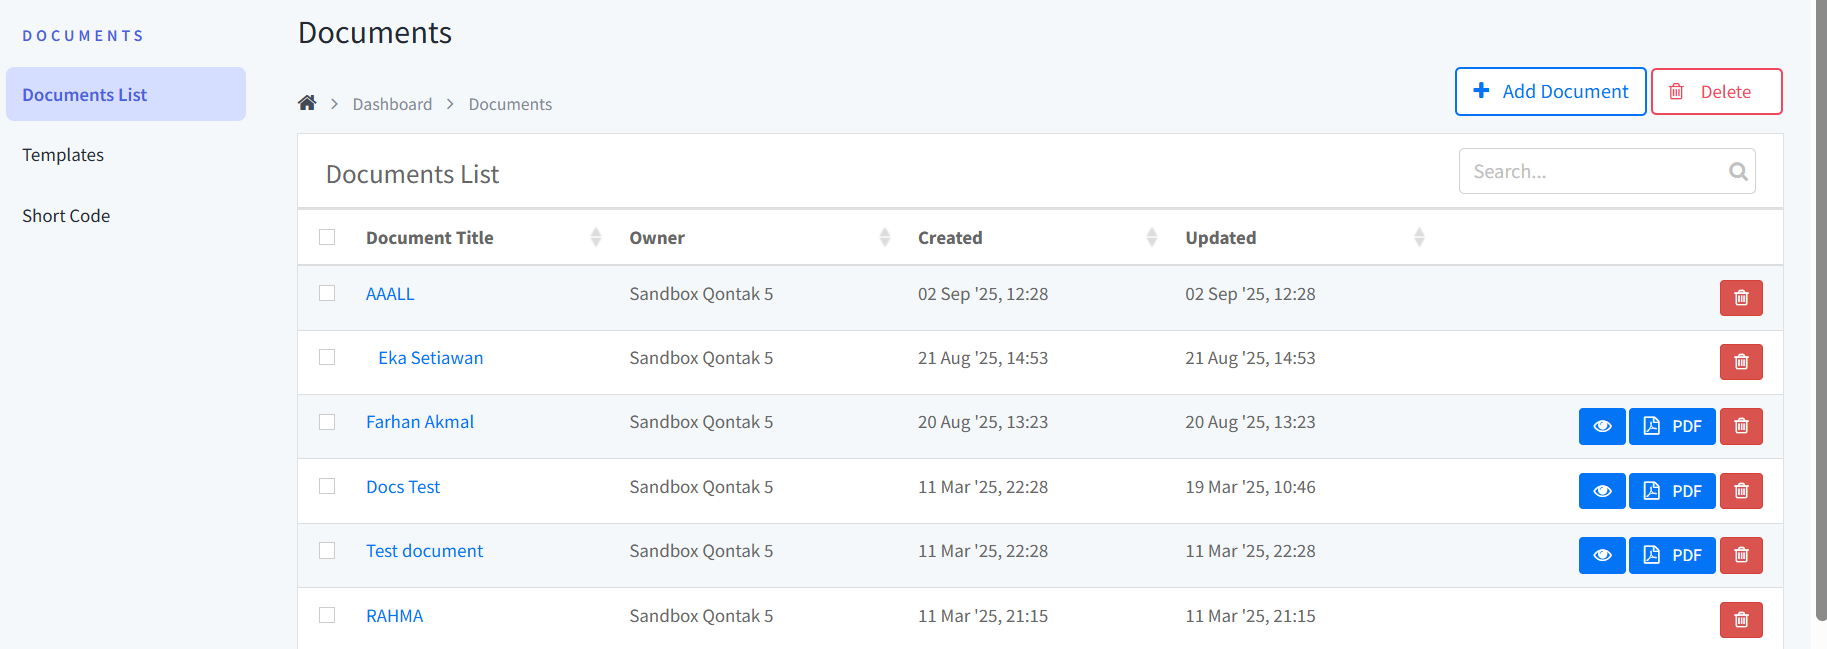Preview Farhan Akmal document with eye icon
This screenshot has height=649, width=1827.
(1601, 426)
